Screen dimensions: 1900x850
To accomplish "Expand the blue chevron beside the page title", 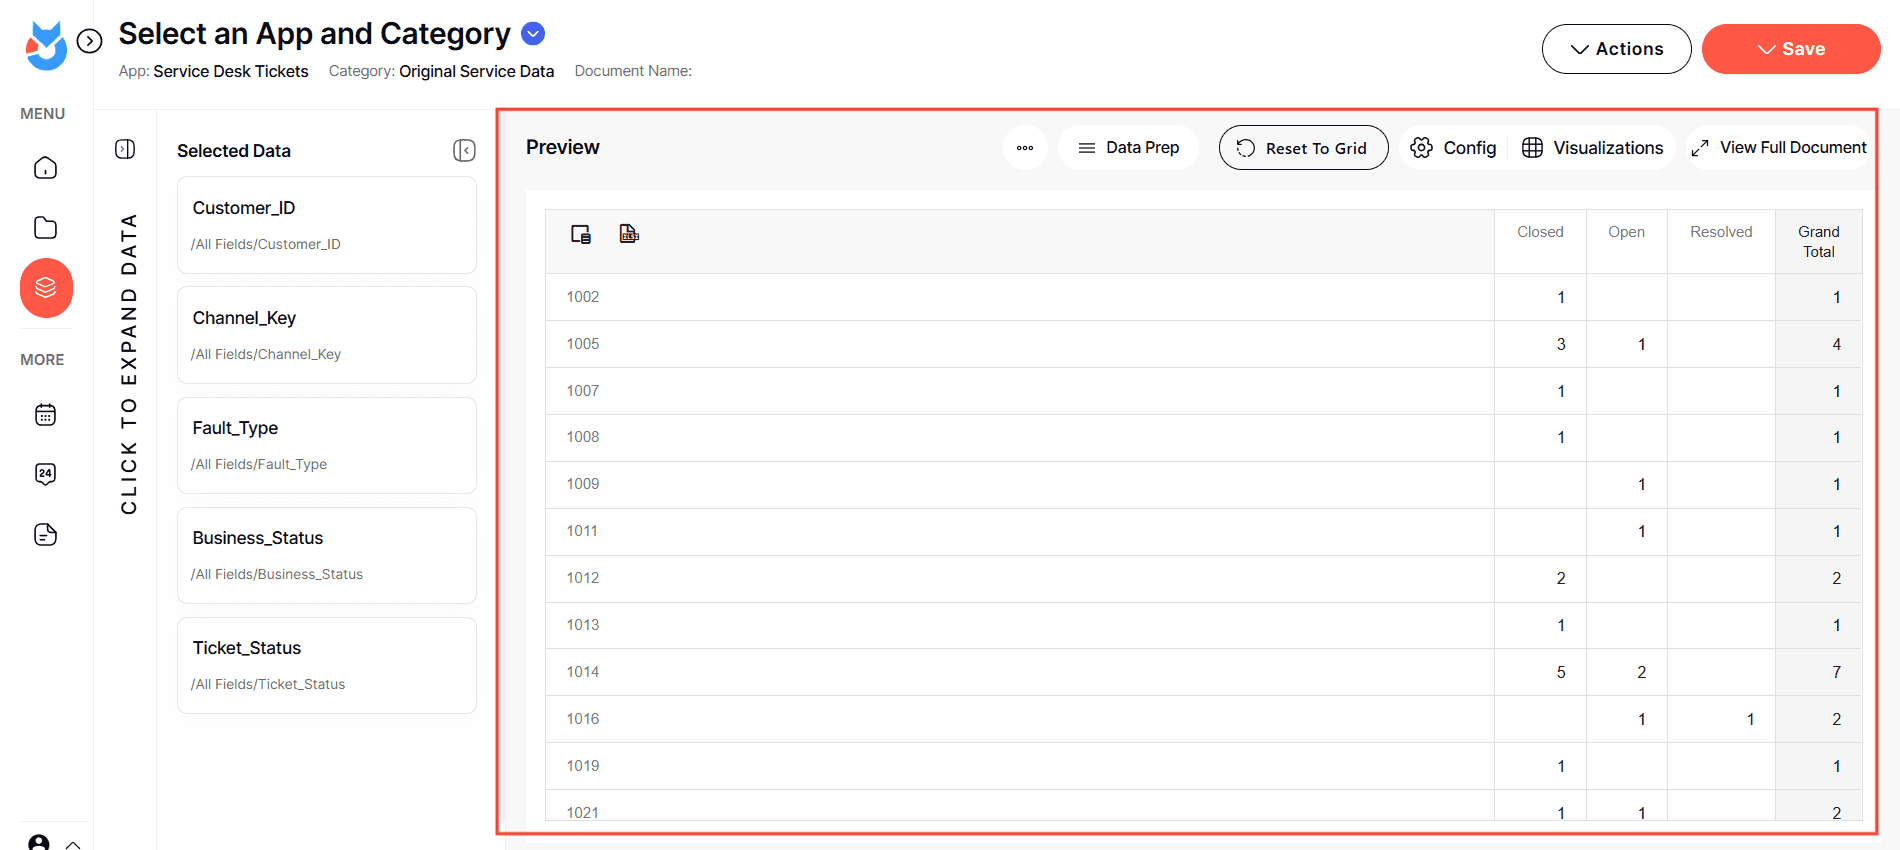I will (534, 34).
